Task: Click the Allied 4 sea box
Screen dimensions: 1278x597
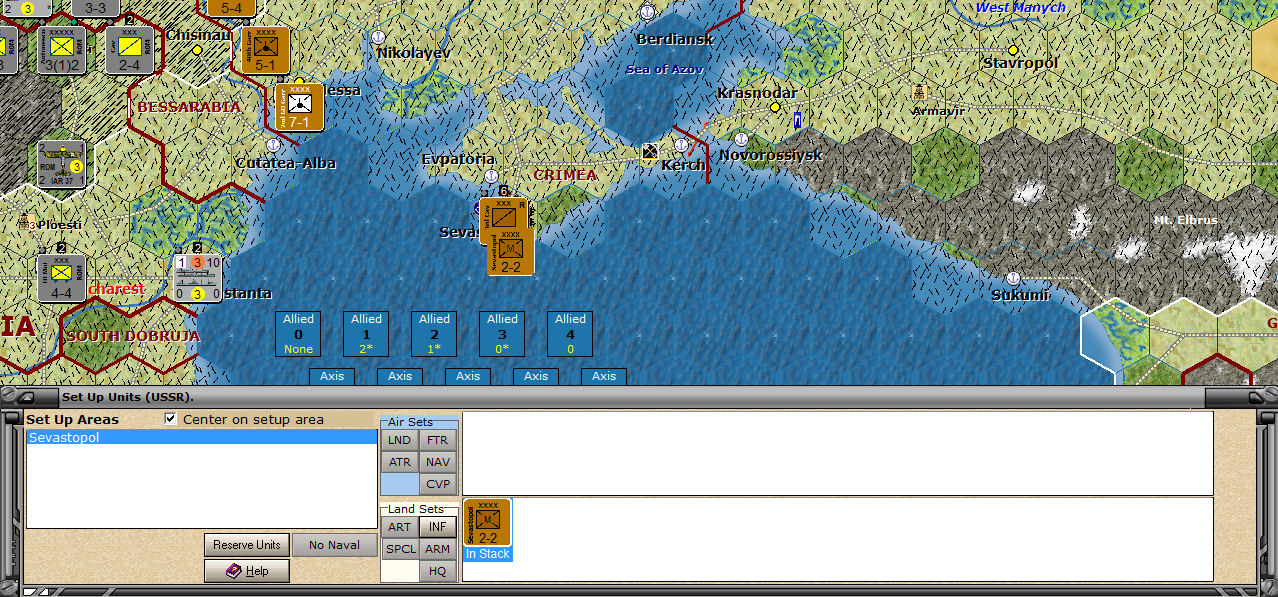Action: (x=570, y=334)
